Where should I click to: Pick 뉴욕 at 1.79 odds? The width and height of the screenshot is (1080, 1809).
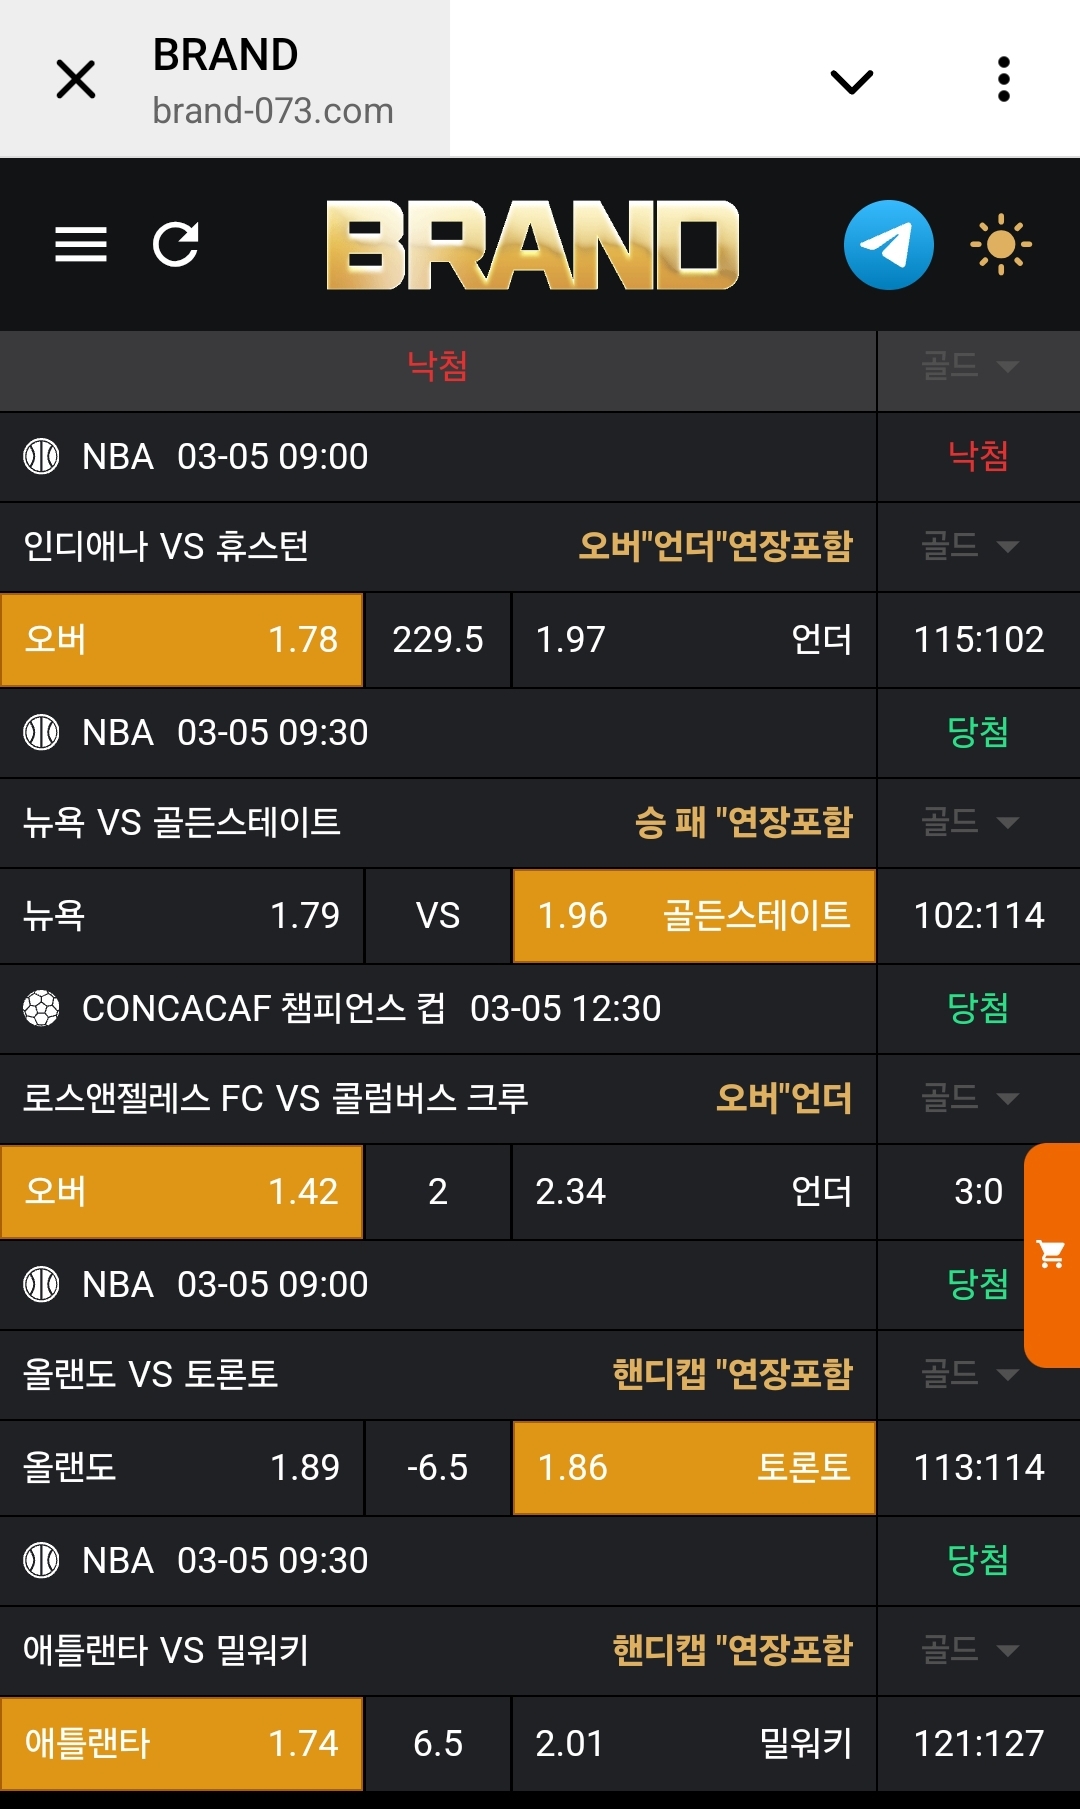pyautogui.click(x=181, y=916)
